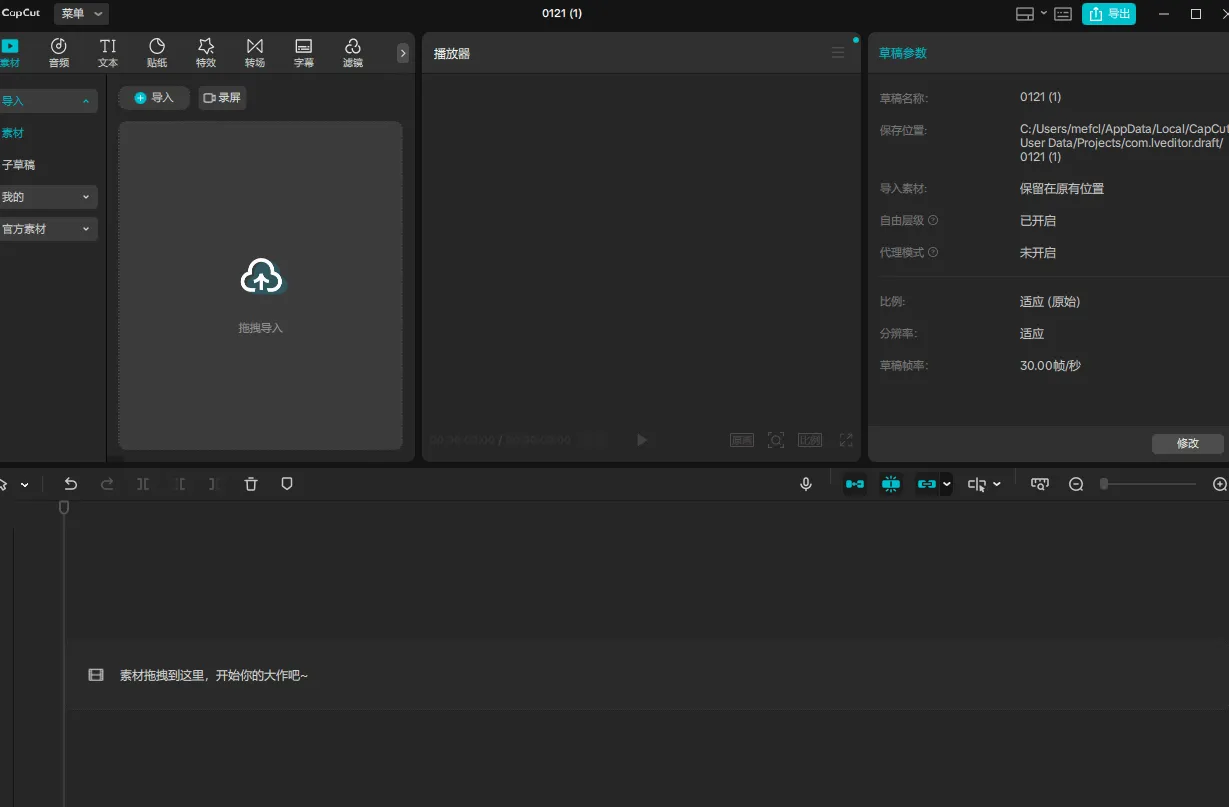Open the linkage dropdown arrow

[x=947, y=484]
